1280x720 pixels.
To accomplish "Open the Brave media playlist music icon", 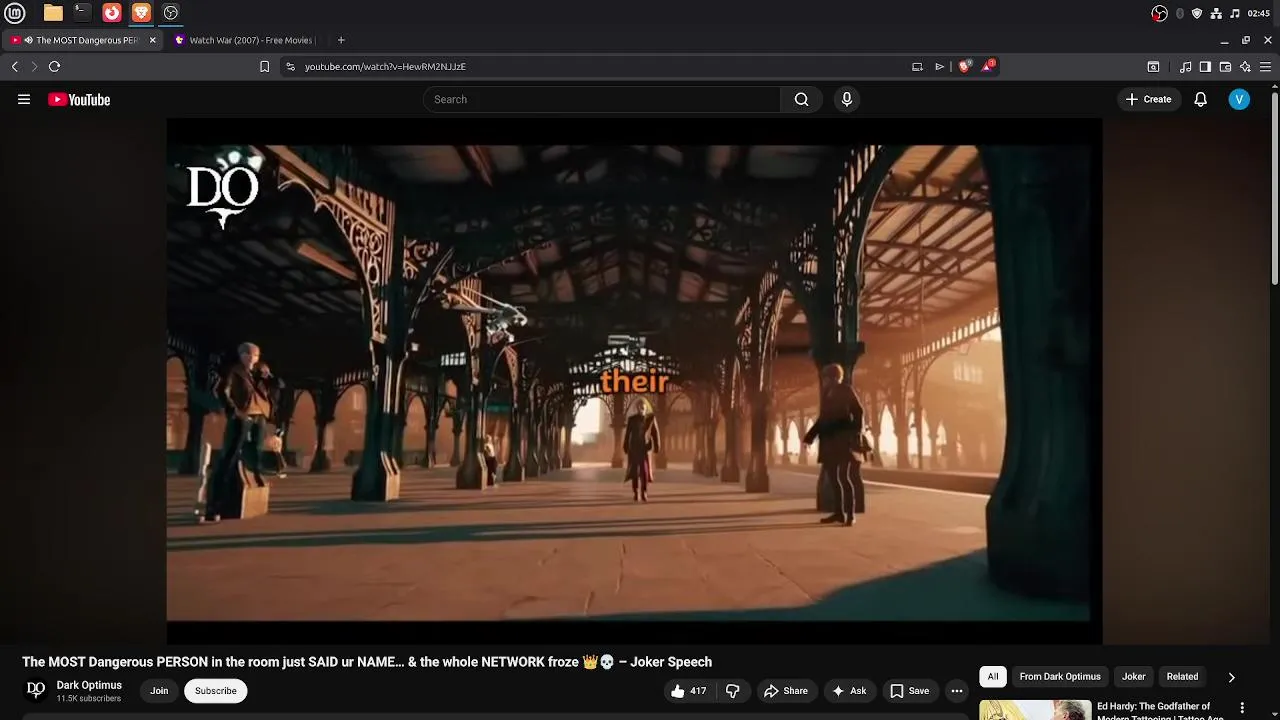I will click(1185, 66).
